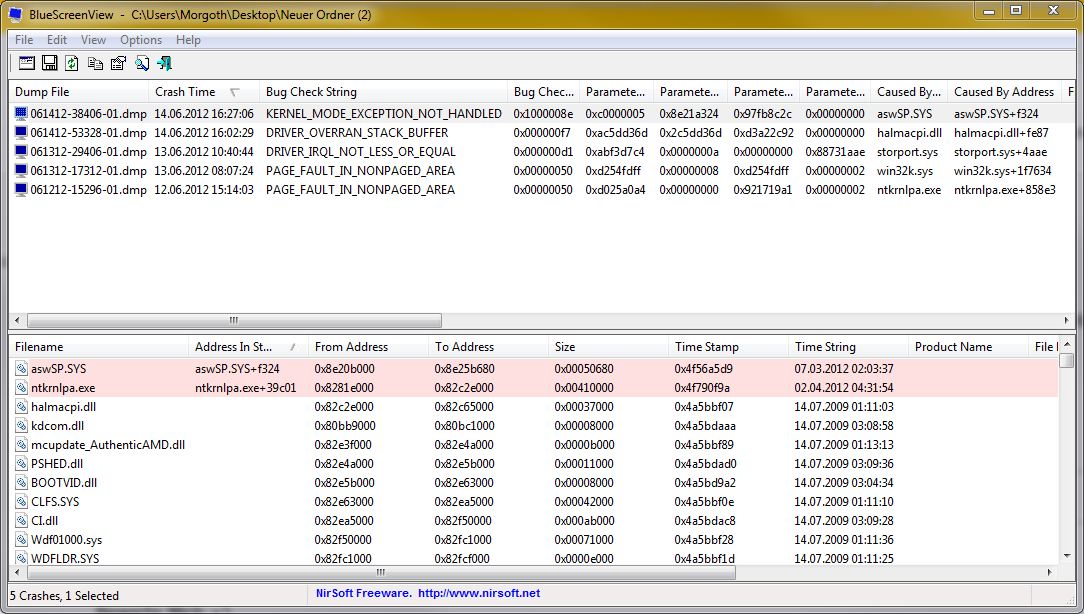The image size is (1084, 614).
Task: Sort lower pane by Time Stamp column
Action: click(729, 347)
